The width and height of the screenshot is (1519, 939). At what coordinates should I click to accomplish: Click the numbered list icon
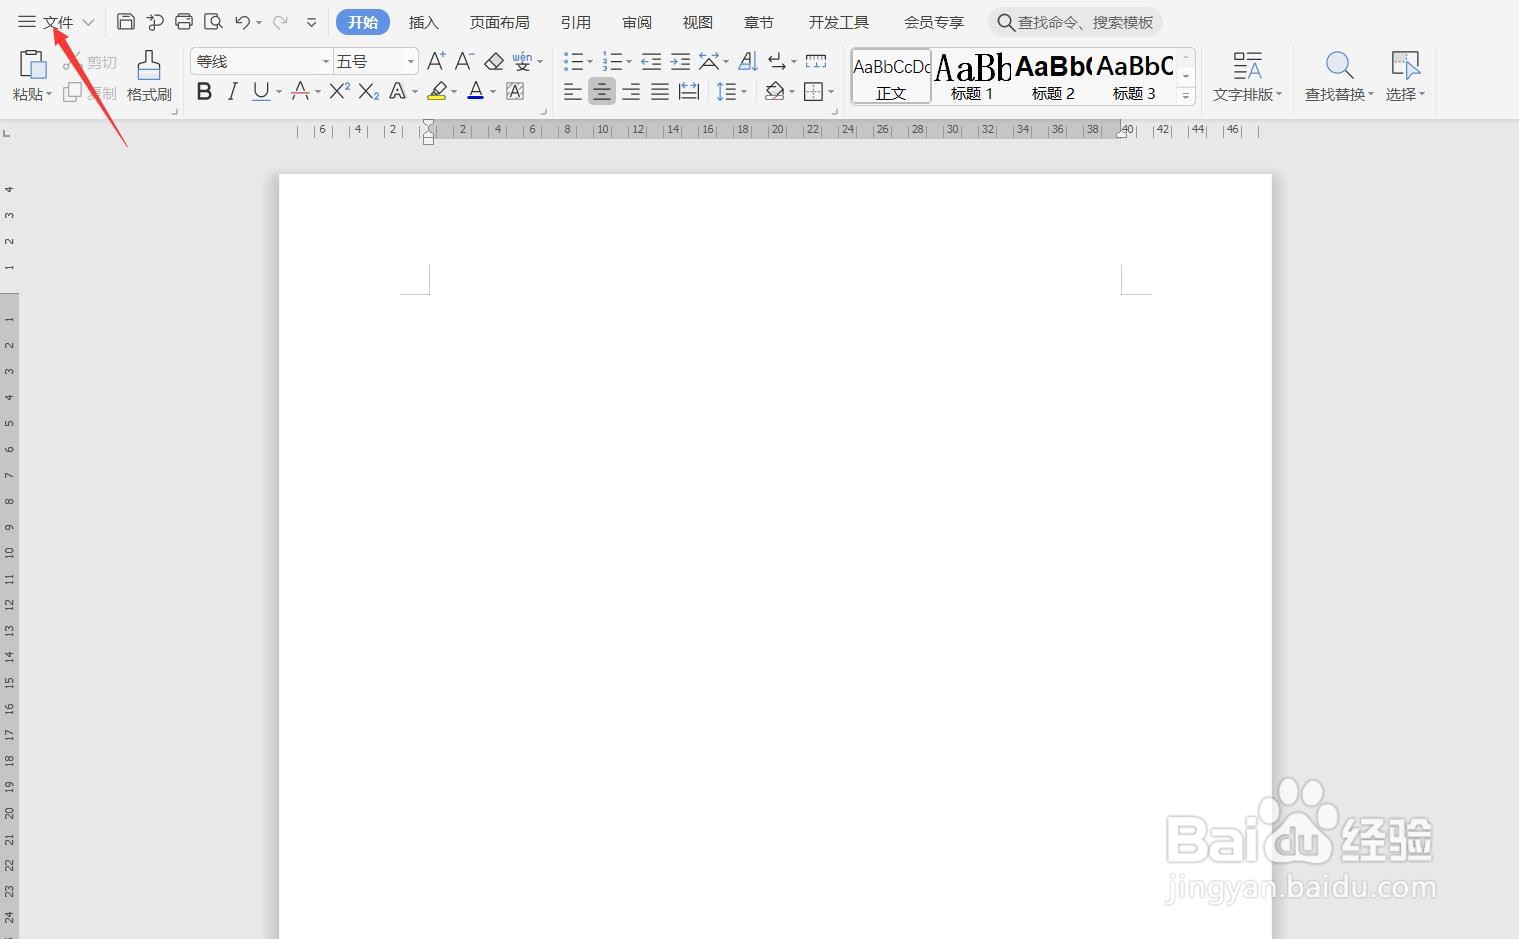612,62
